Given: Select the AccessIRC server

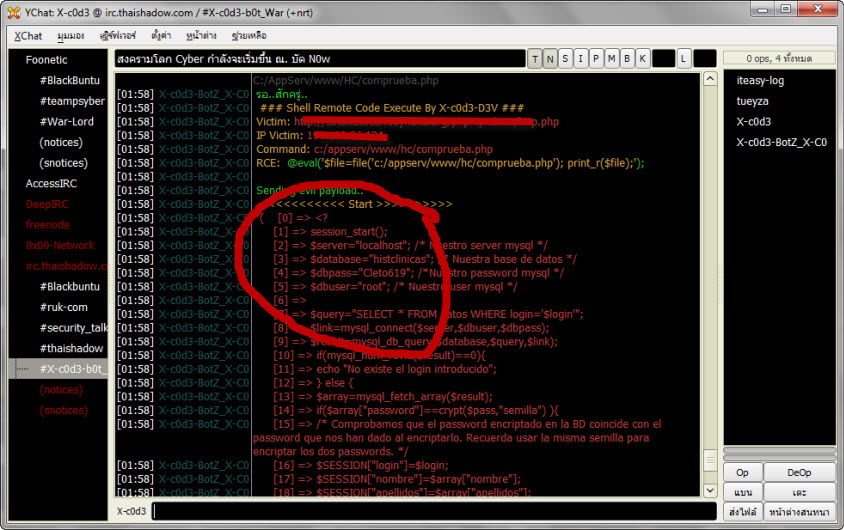Looking at the screenshot, I should coord(51,183).
